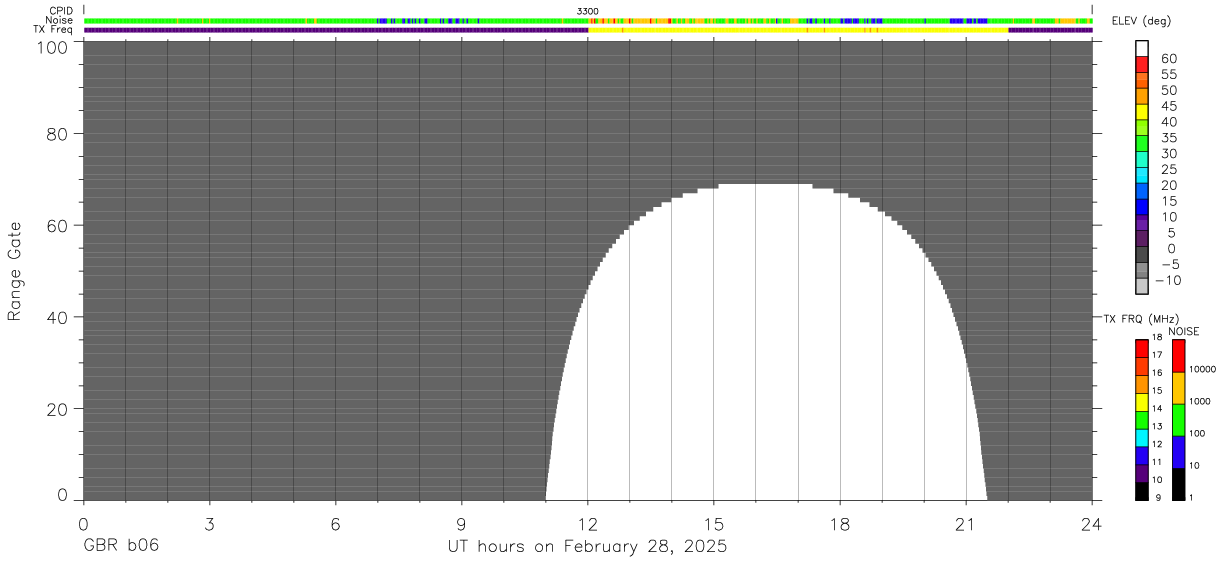Viewport: 1228px width, 567px height.
Task: Click the NOISE legend title
Action: click(x=1183, y=331)
